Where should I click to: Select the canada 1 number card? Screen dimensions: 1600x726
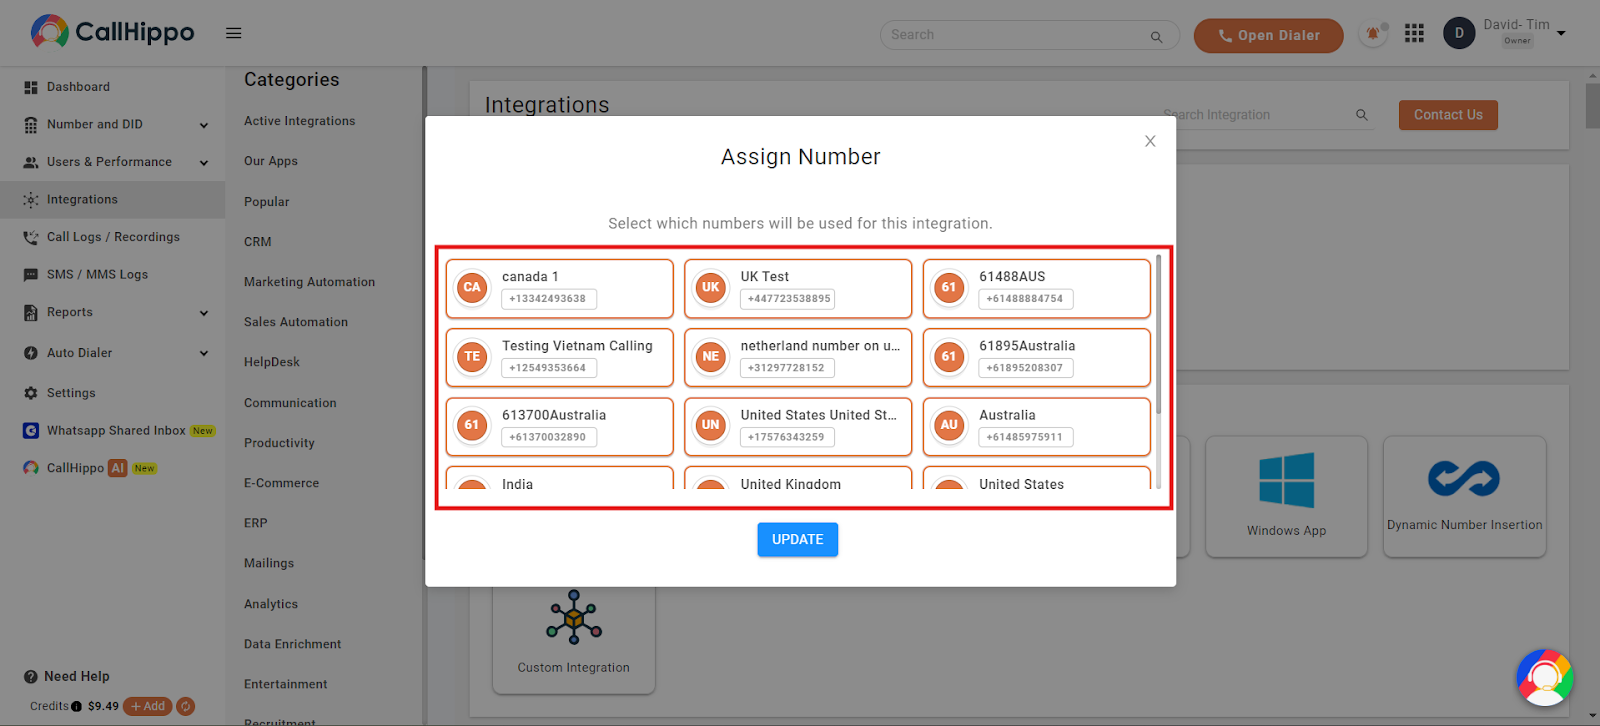[560, 288]
